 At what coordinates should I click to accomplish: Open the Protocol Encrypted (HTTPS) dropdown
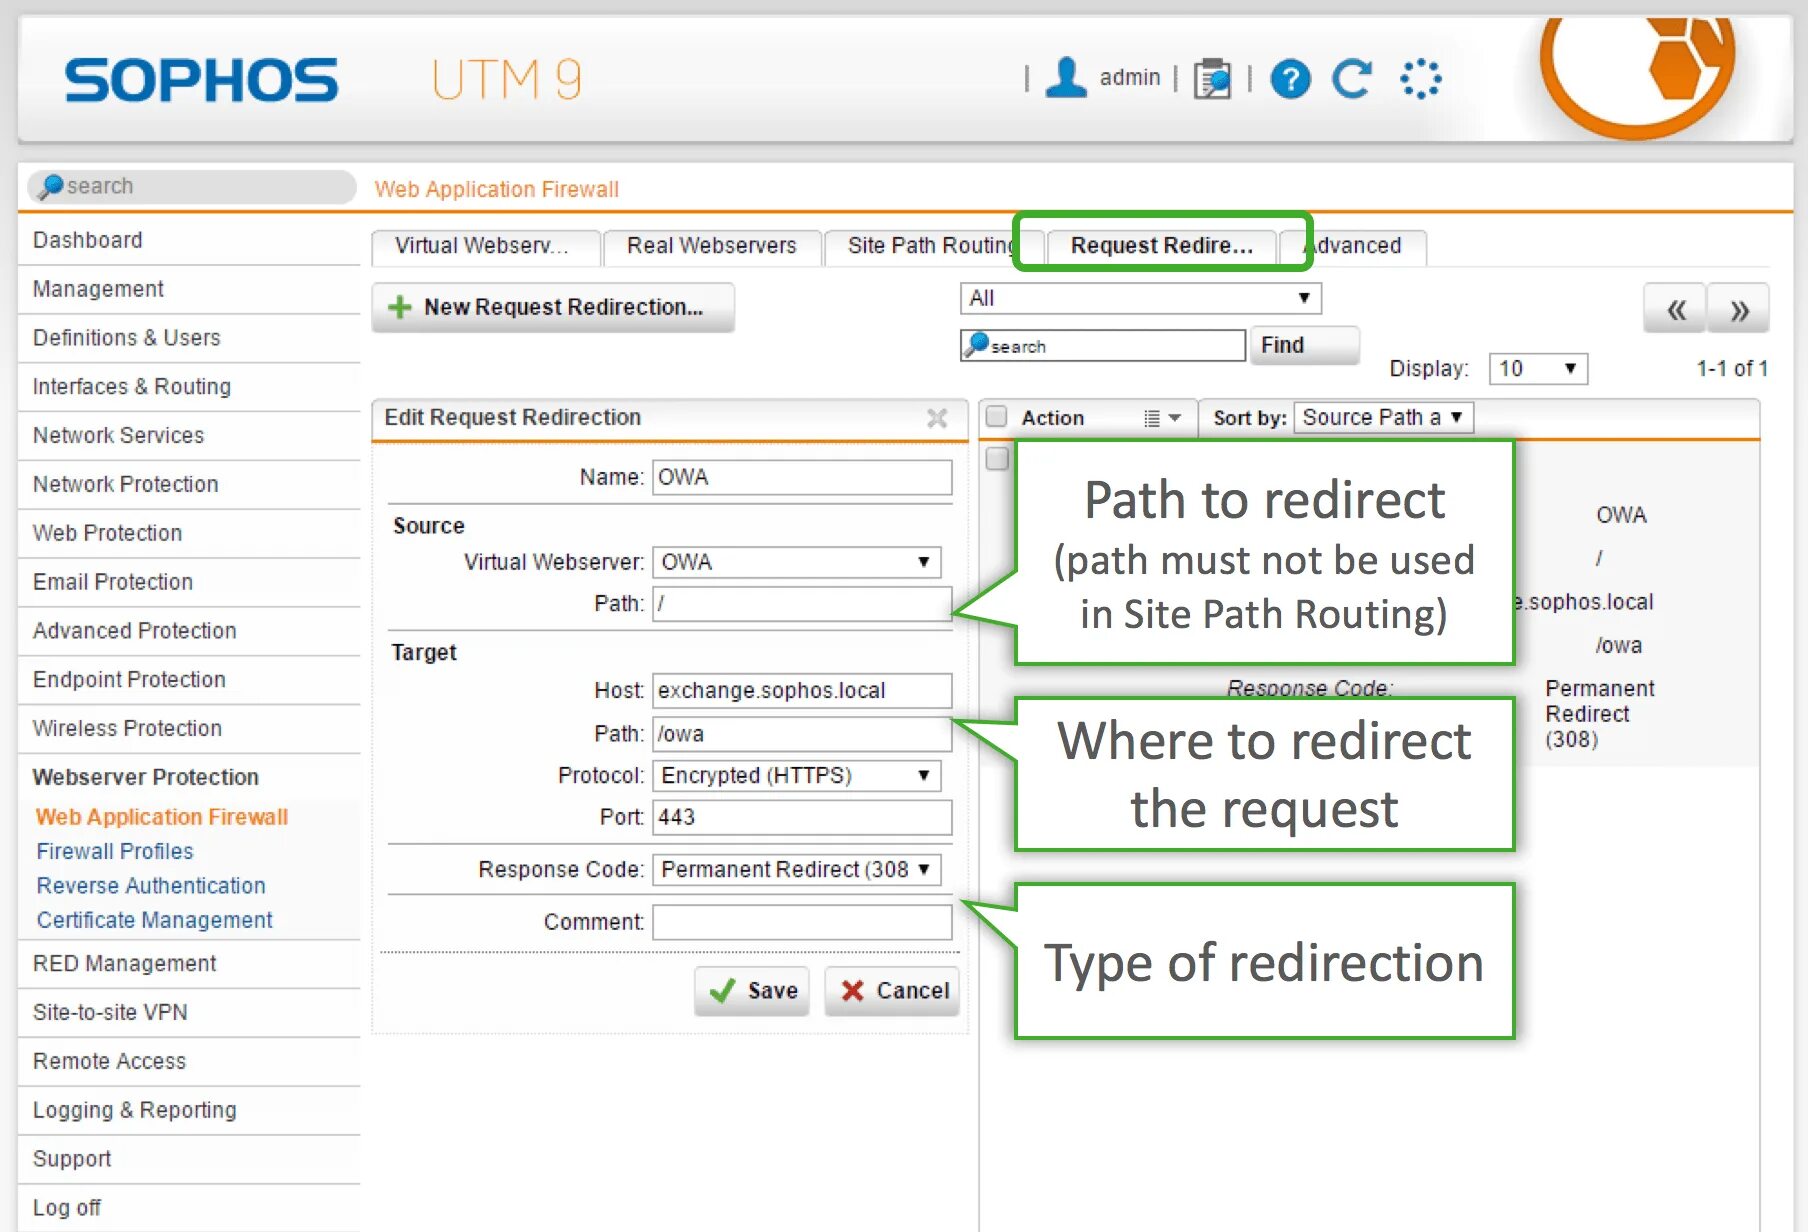pos(797,775)
